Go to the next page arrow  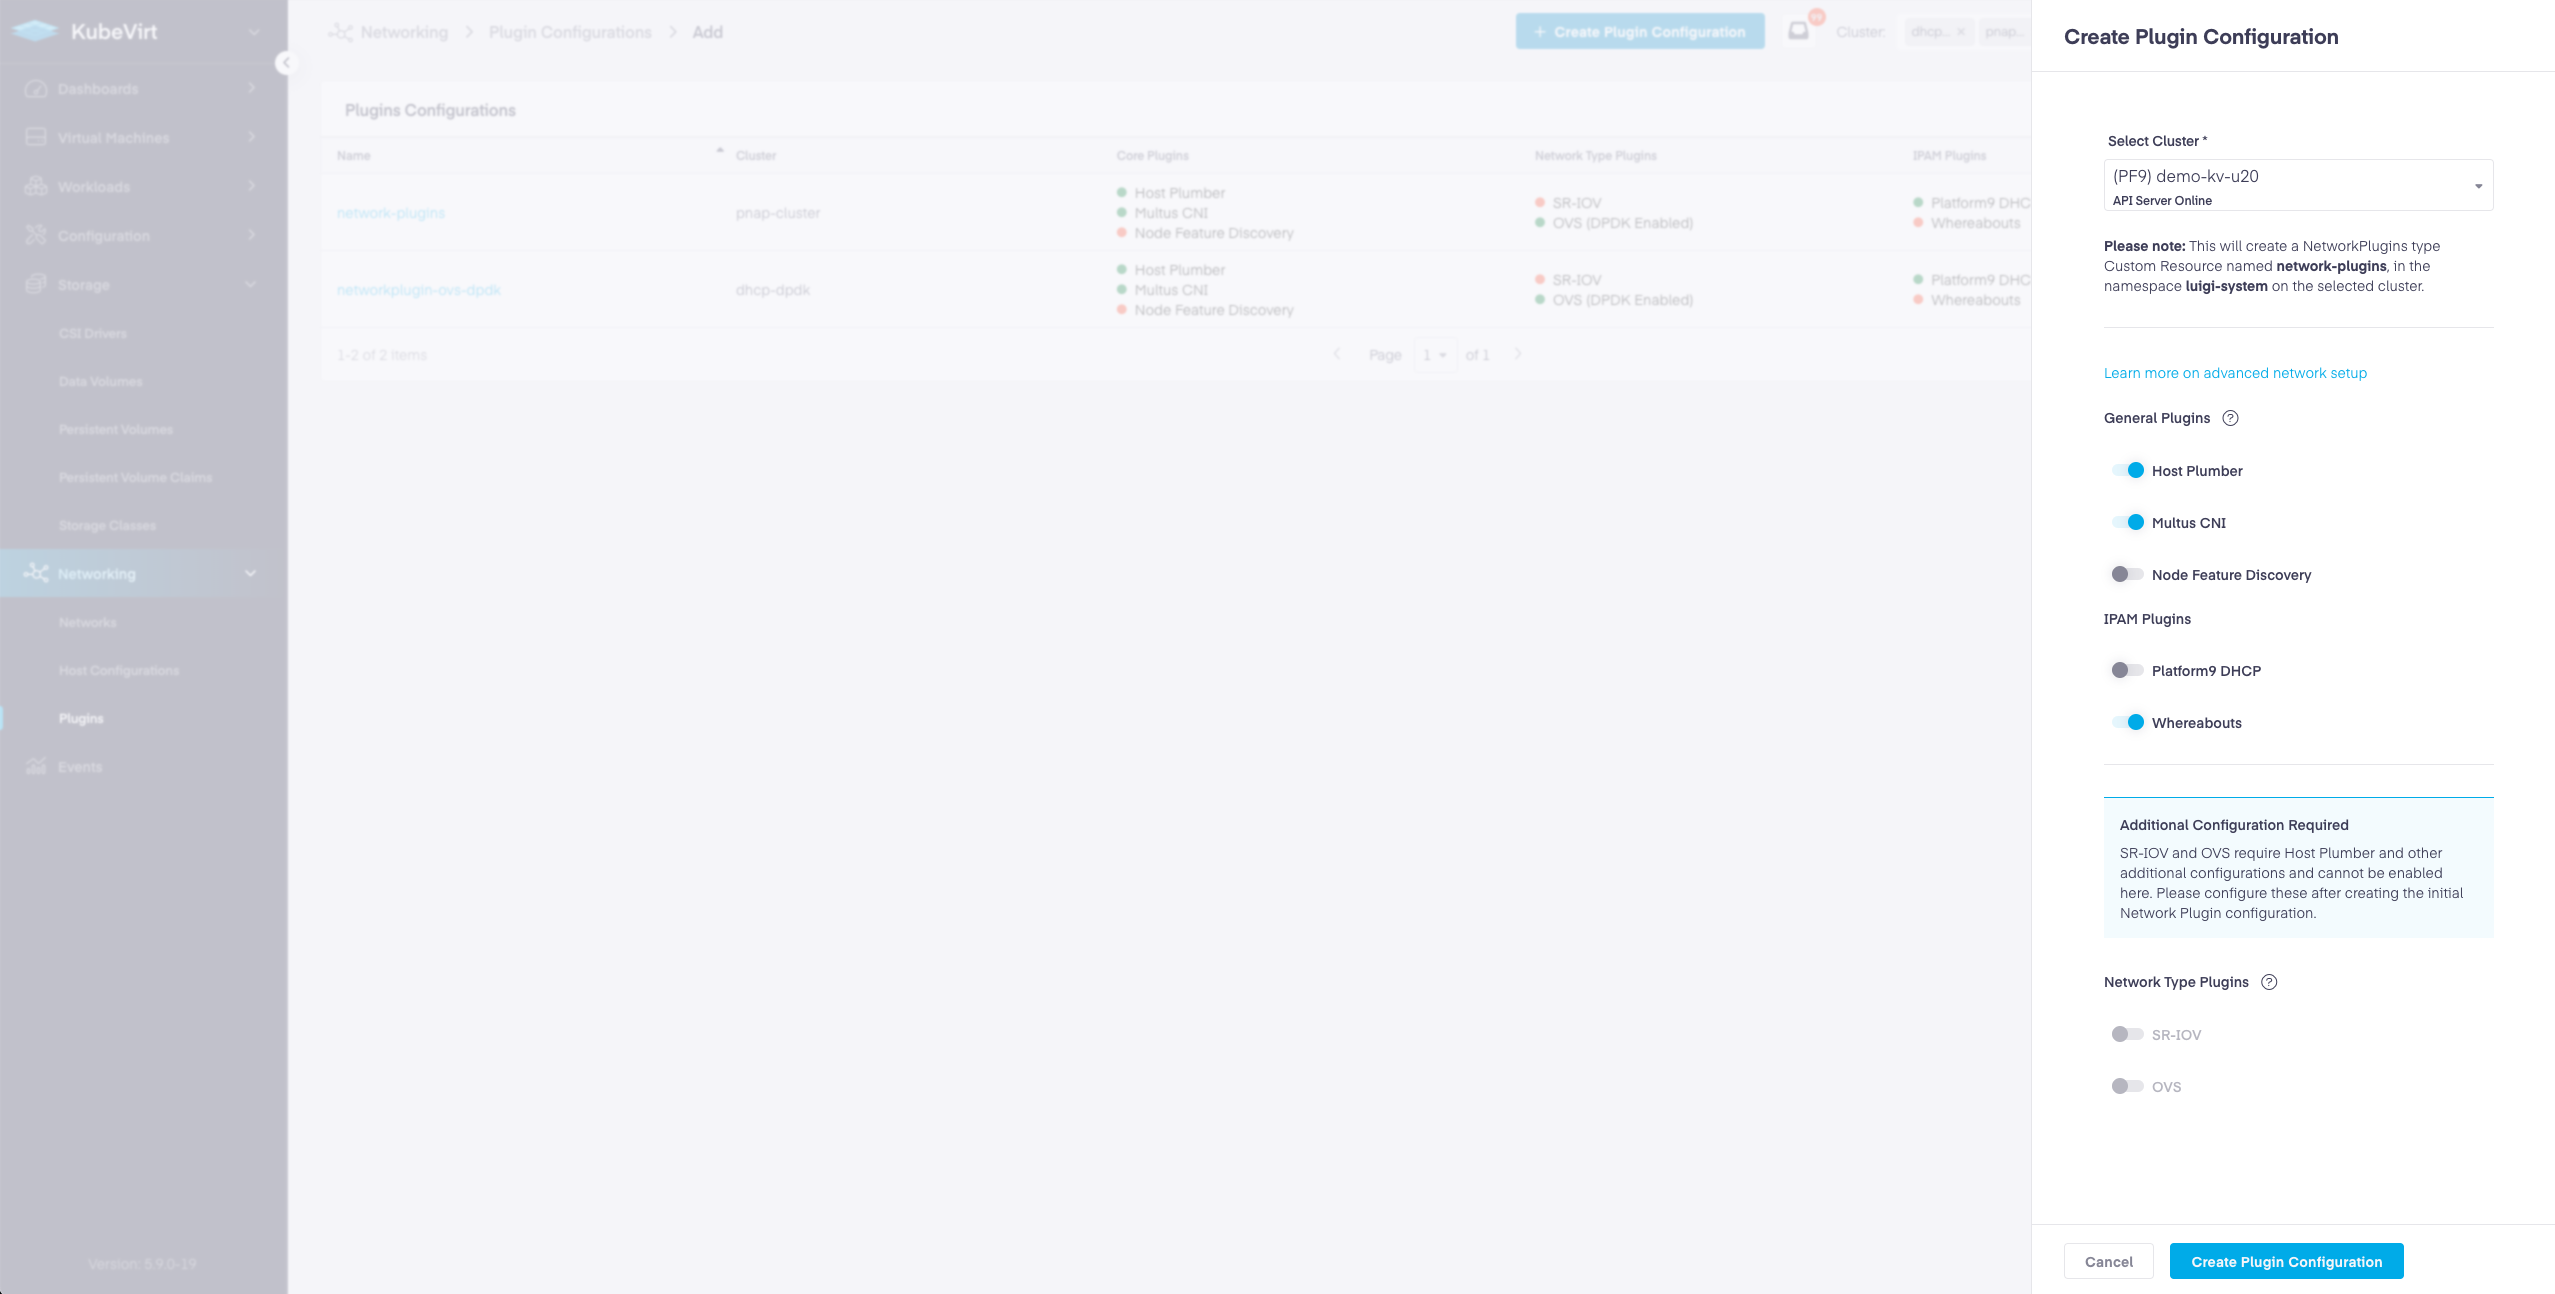coord(1518,354)
